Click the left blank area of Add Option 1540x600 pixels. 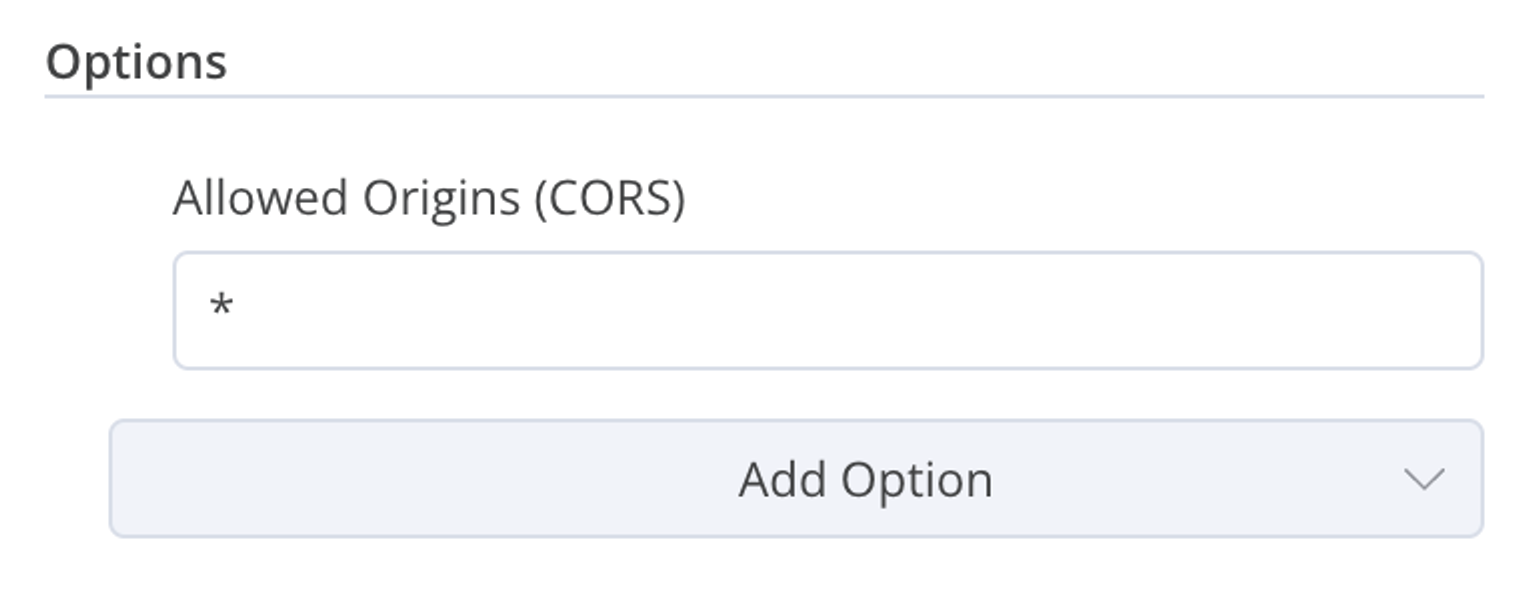[420, 479]
